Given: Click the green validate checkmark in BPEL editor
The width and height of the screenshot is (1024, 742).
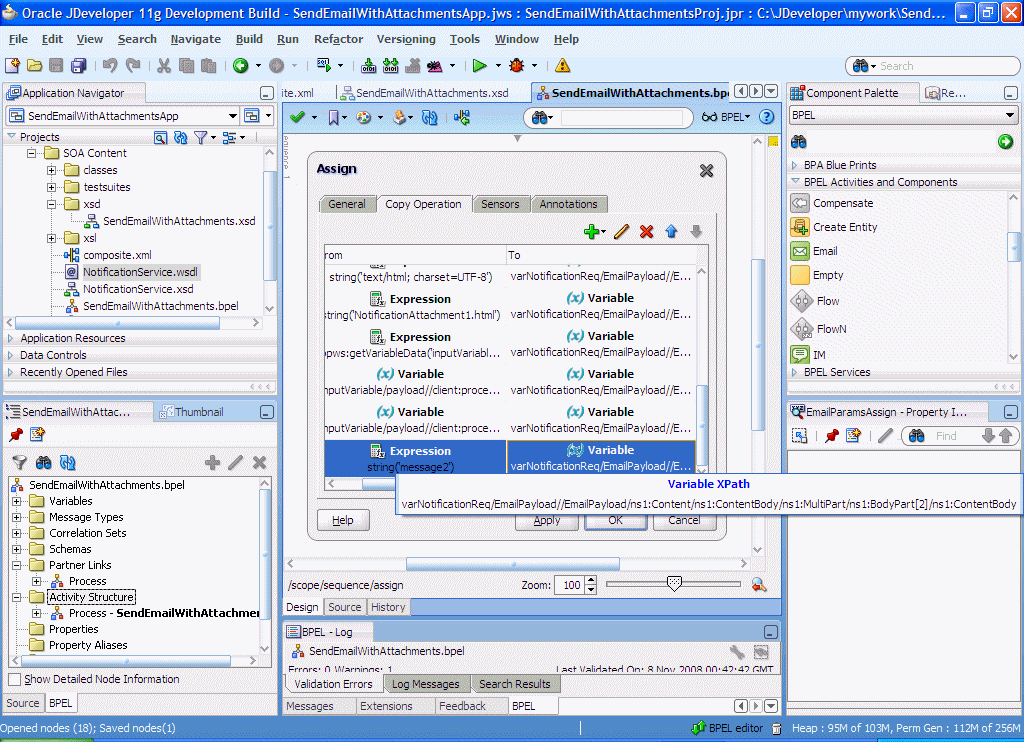Looking at the screenshot, I should 297,117.
